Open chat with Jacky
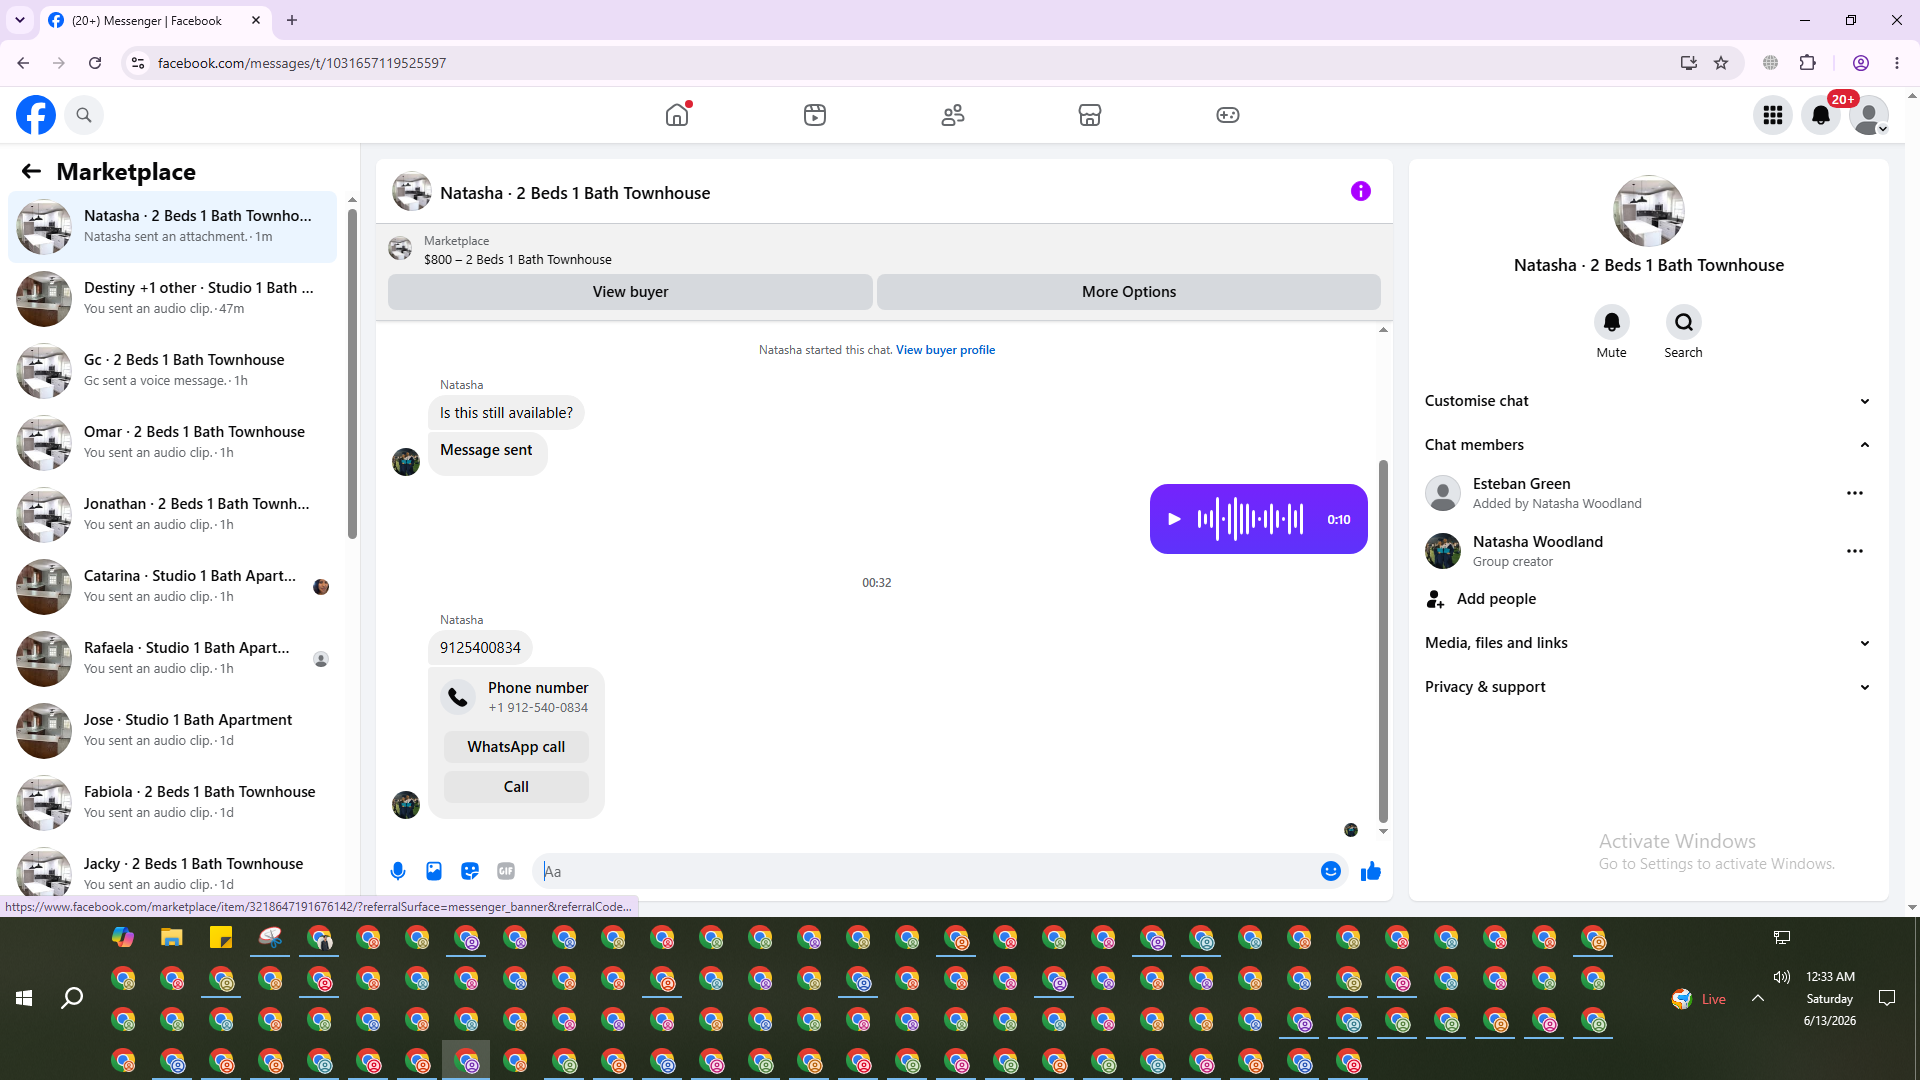This screenshot has height=1080, width=1920. (x=173, y=872)
